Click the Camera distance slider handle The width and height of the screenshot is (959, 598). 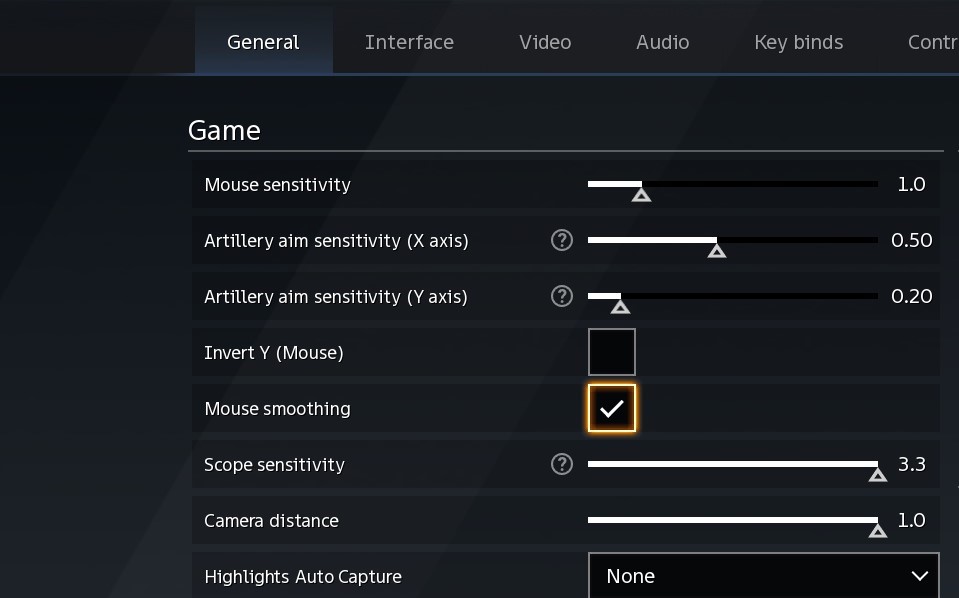click(x=878, y=531)
